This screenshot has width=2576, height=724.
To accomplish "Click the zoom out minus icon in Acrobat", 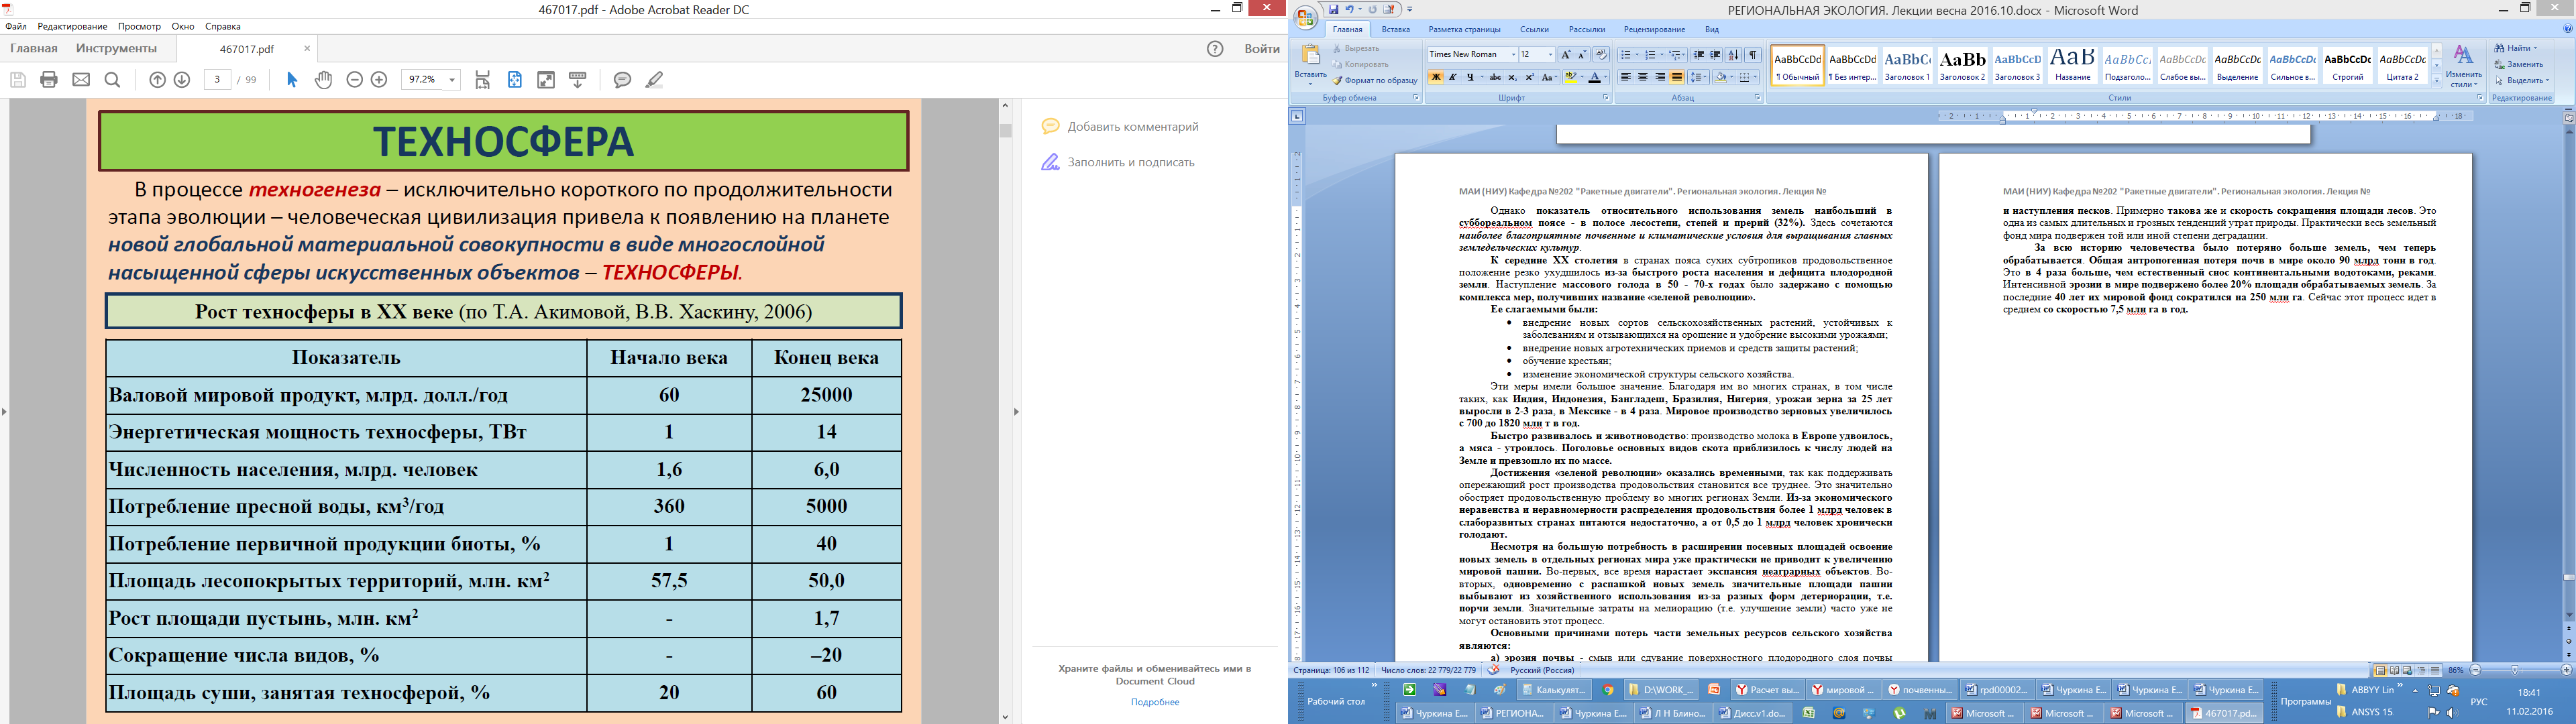I will click(354, 80).
